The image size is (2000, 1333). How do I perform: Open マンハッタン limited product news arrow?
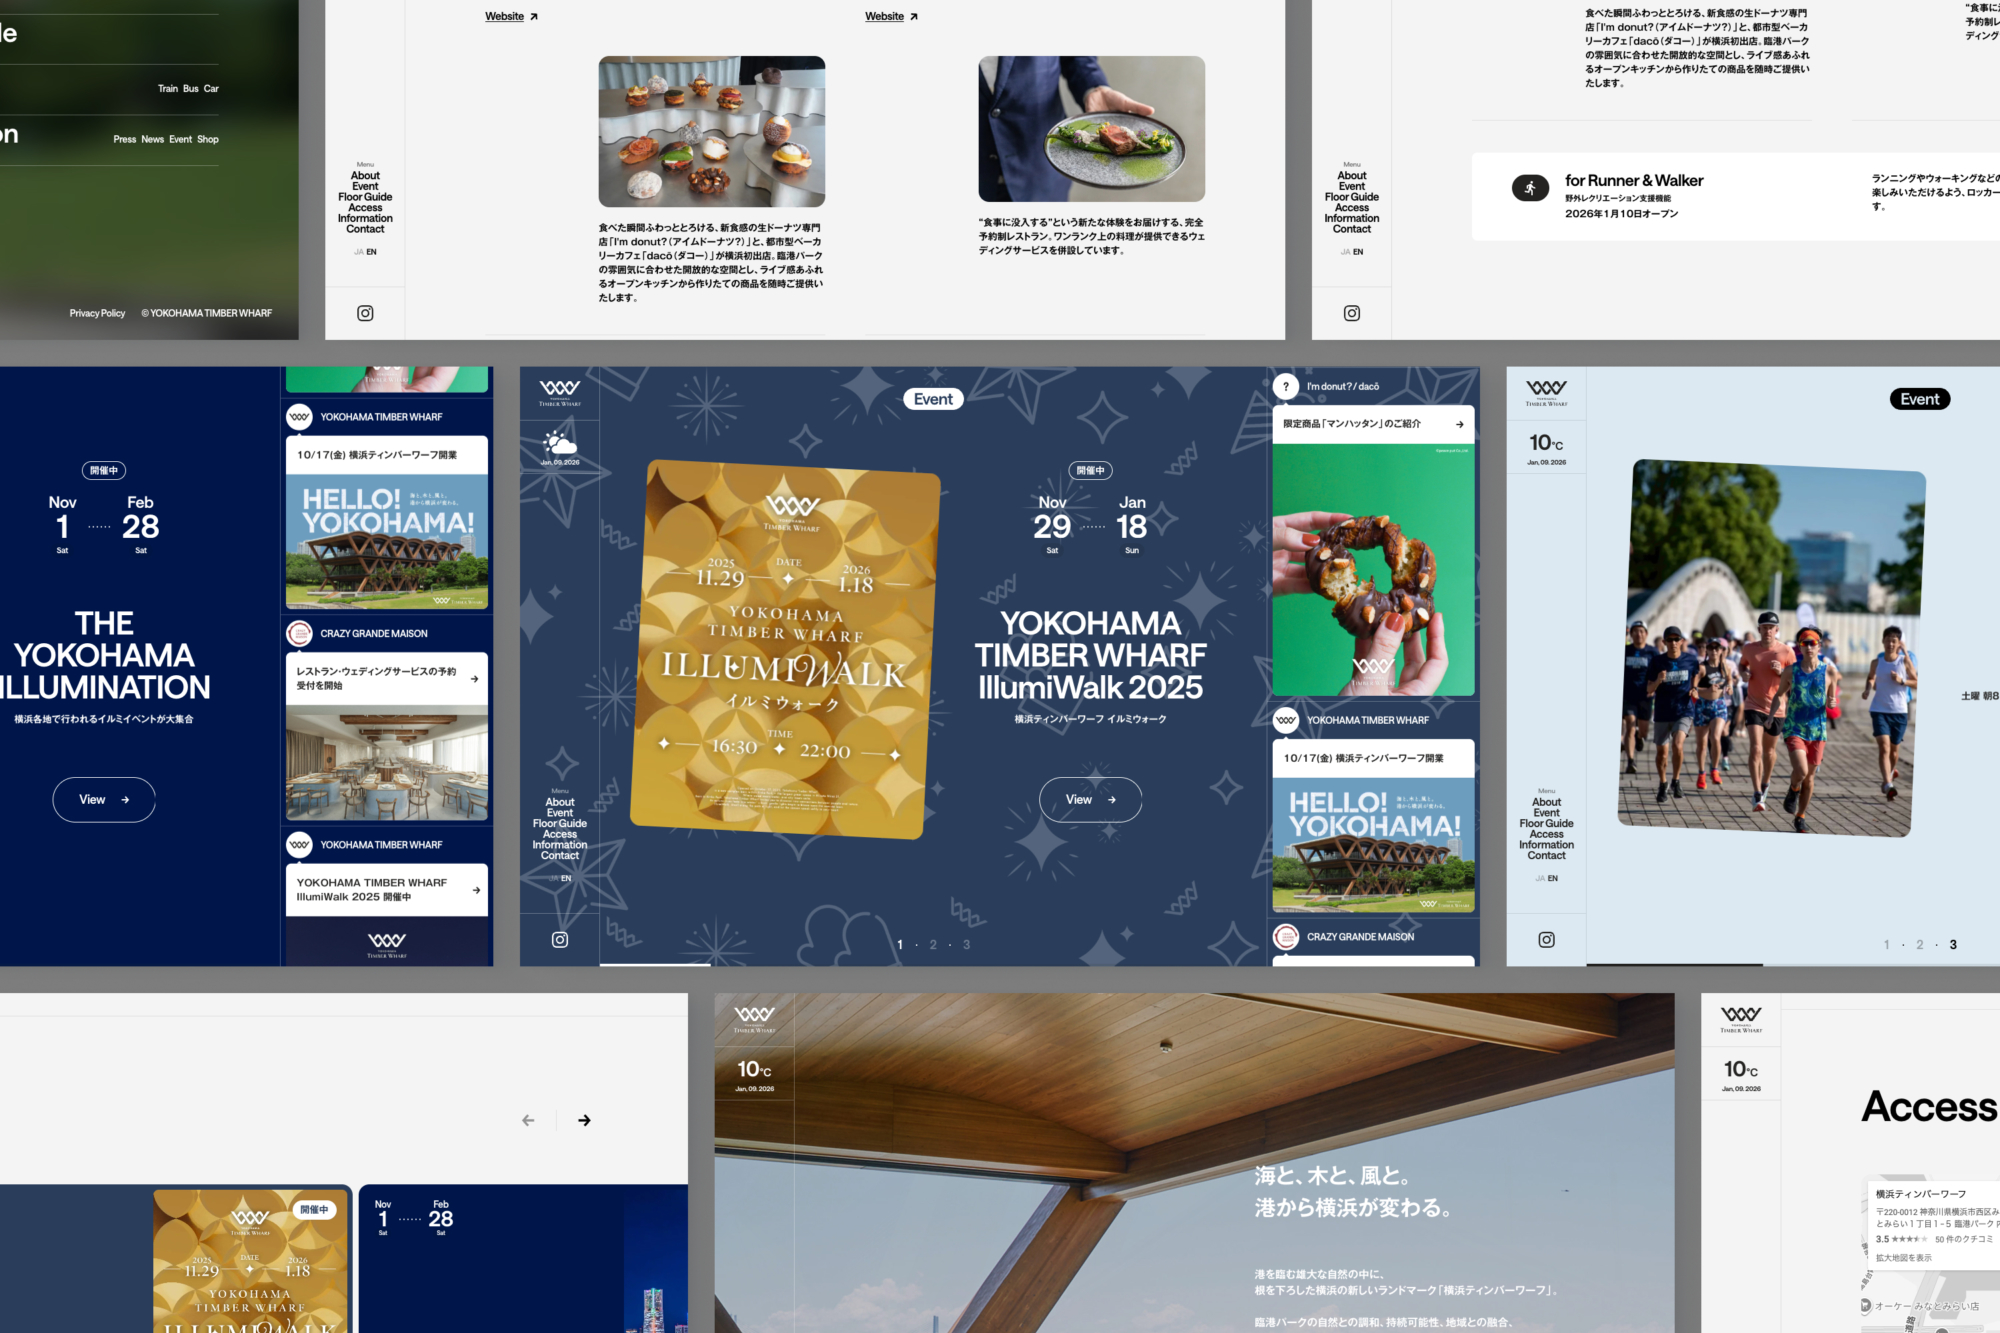click(1459, 424)
